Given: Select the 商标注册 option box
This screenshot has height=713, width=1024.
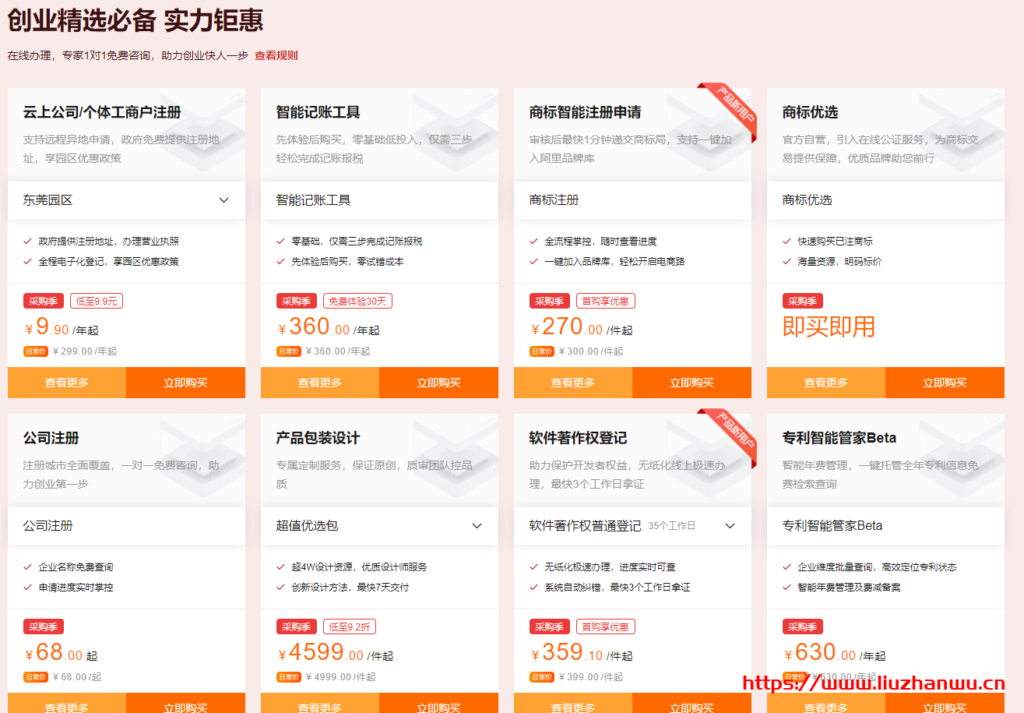Looking at the screenshot, I should click(632, 200).
